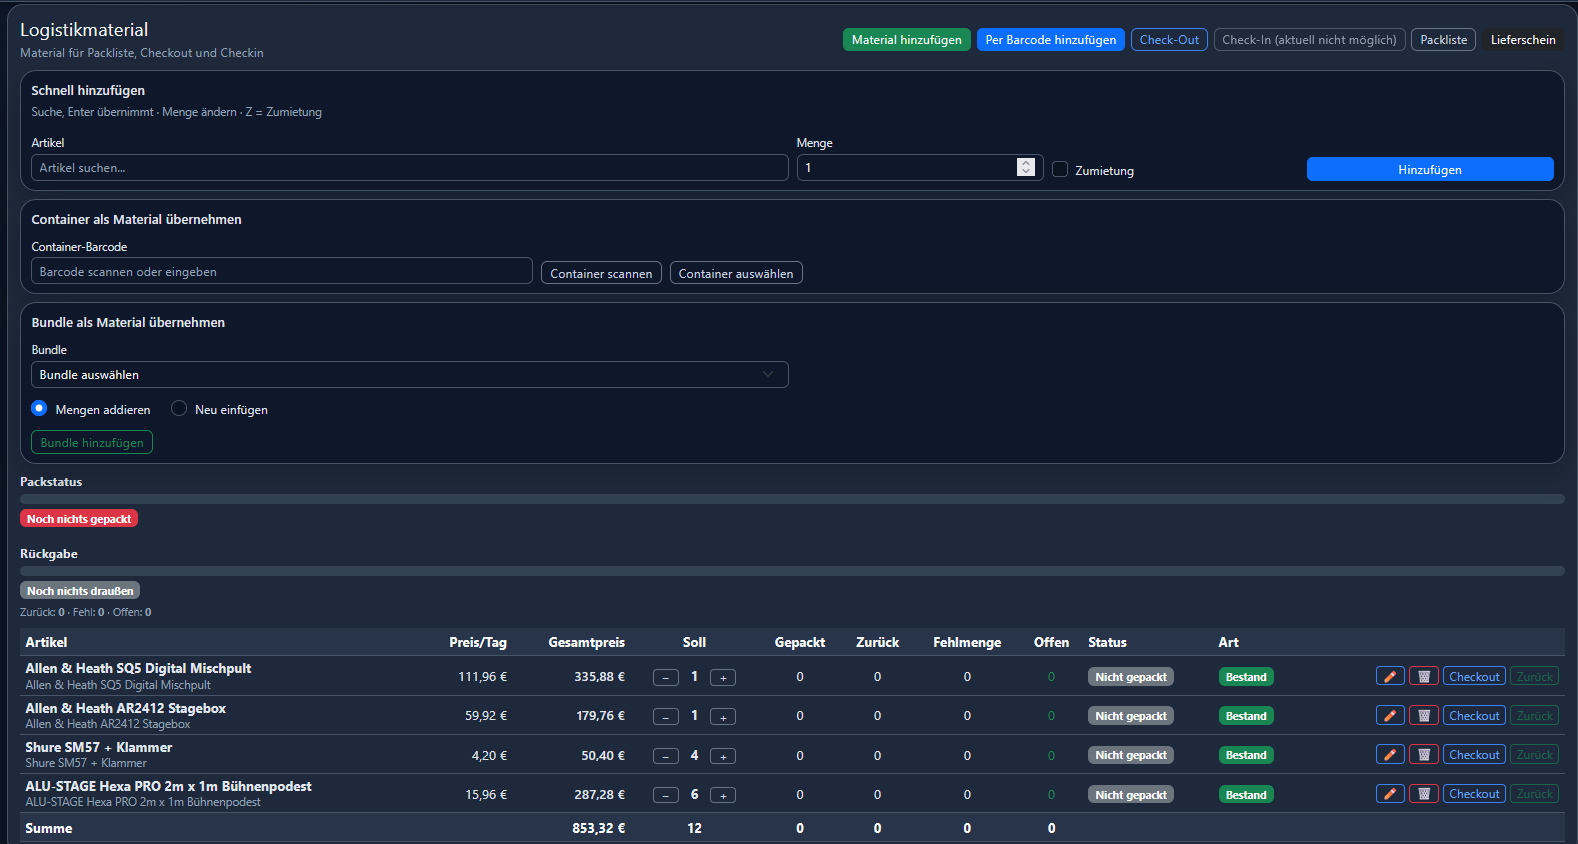Screen dimensions: 1578x844
Task: Edit the Shure SM57 + Klammer row
Action: click(1390, 754)
